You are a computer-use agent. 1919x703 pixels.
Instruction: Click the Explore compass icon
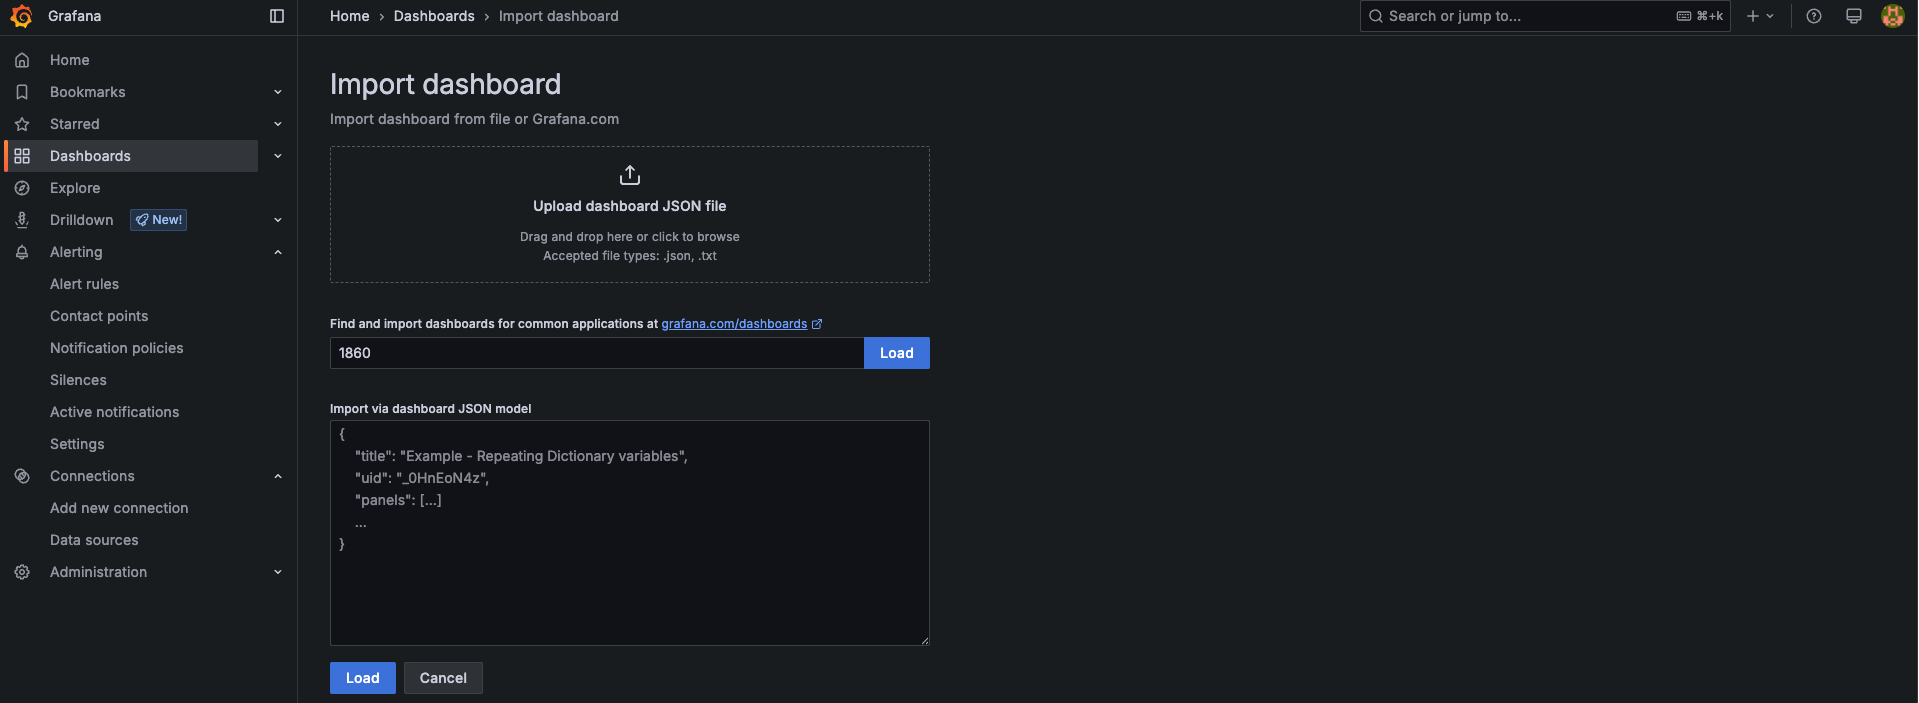point(22,188)
